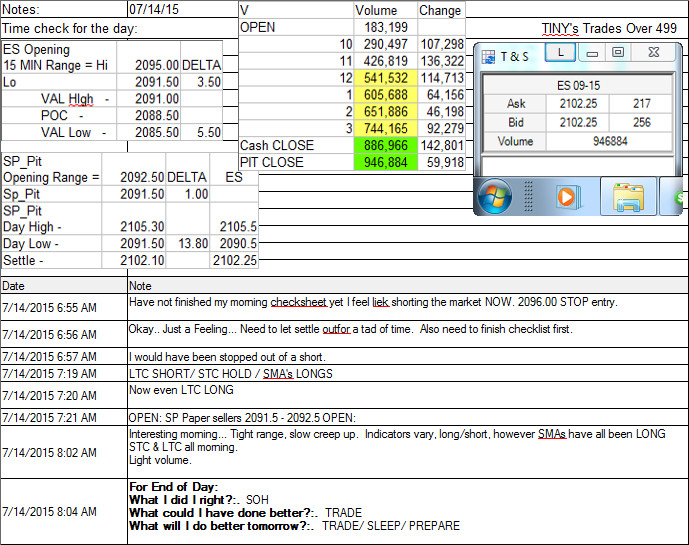Select VAL Low value 2085.50
The height and width of the screenshot is (545, 689).
(x=149, y=132)
